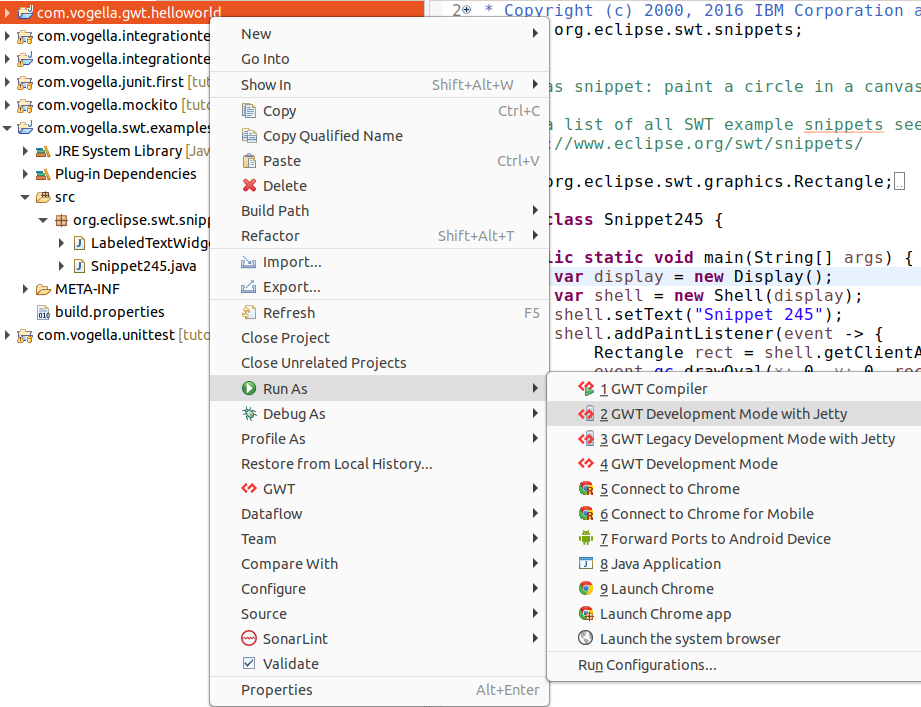The width and height of the screenshot is (921, 707).
Task: Open the Profile As submenu
Action: [x=379, y=439]
